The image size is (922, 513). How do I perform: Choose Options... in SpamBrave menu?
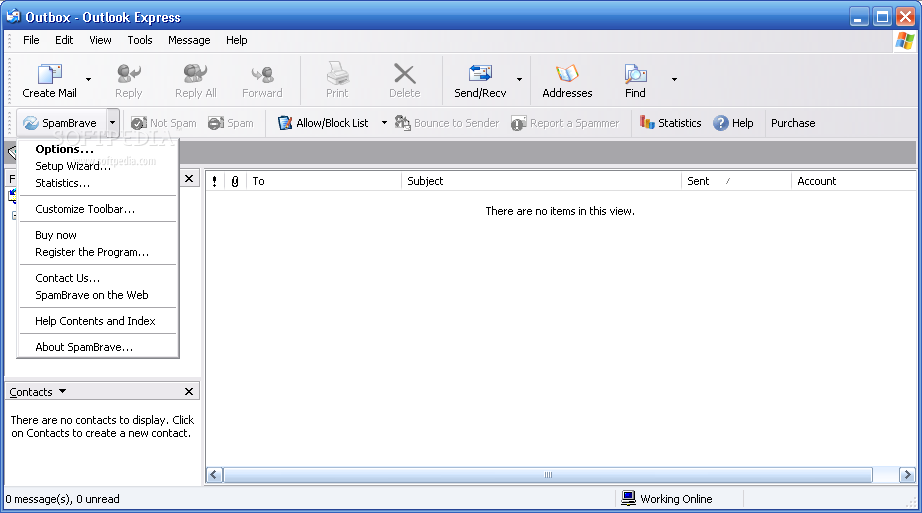click(x=98, y=149)
